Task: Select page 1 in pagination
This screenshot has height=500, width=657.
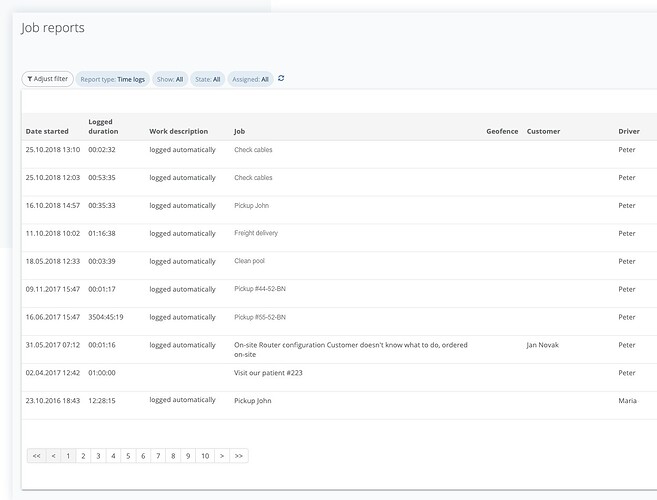Action: point(68,456)
